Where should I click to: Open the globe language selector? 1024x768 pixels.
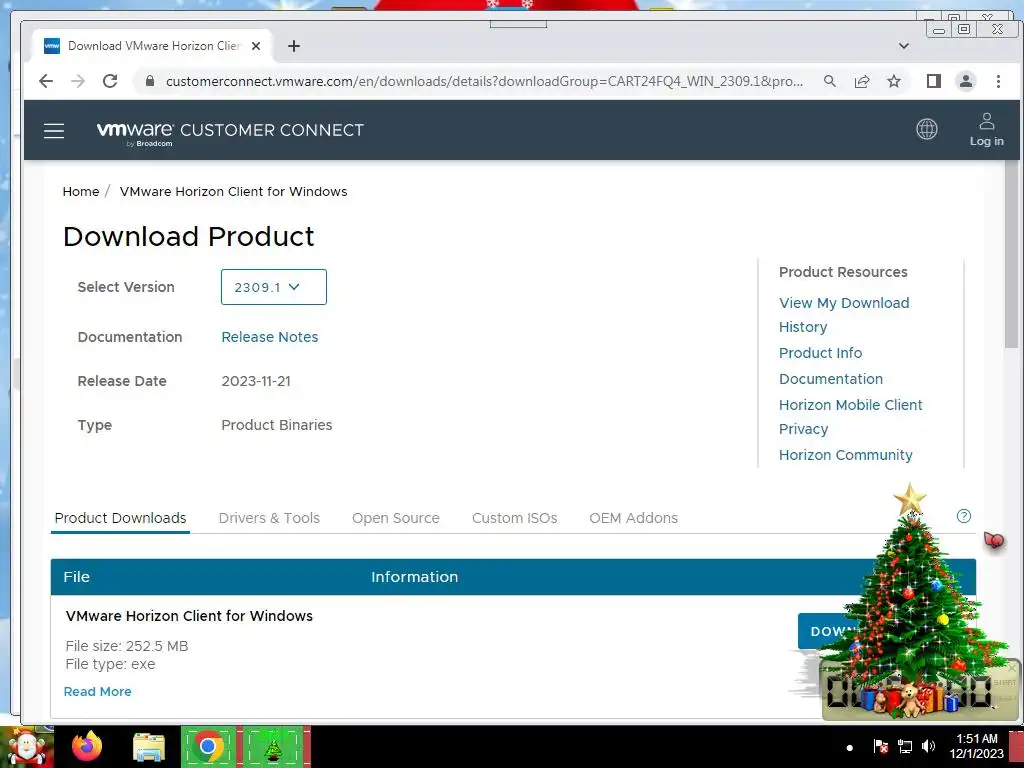[926, 129]
